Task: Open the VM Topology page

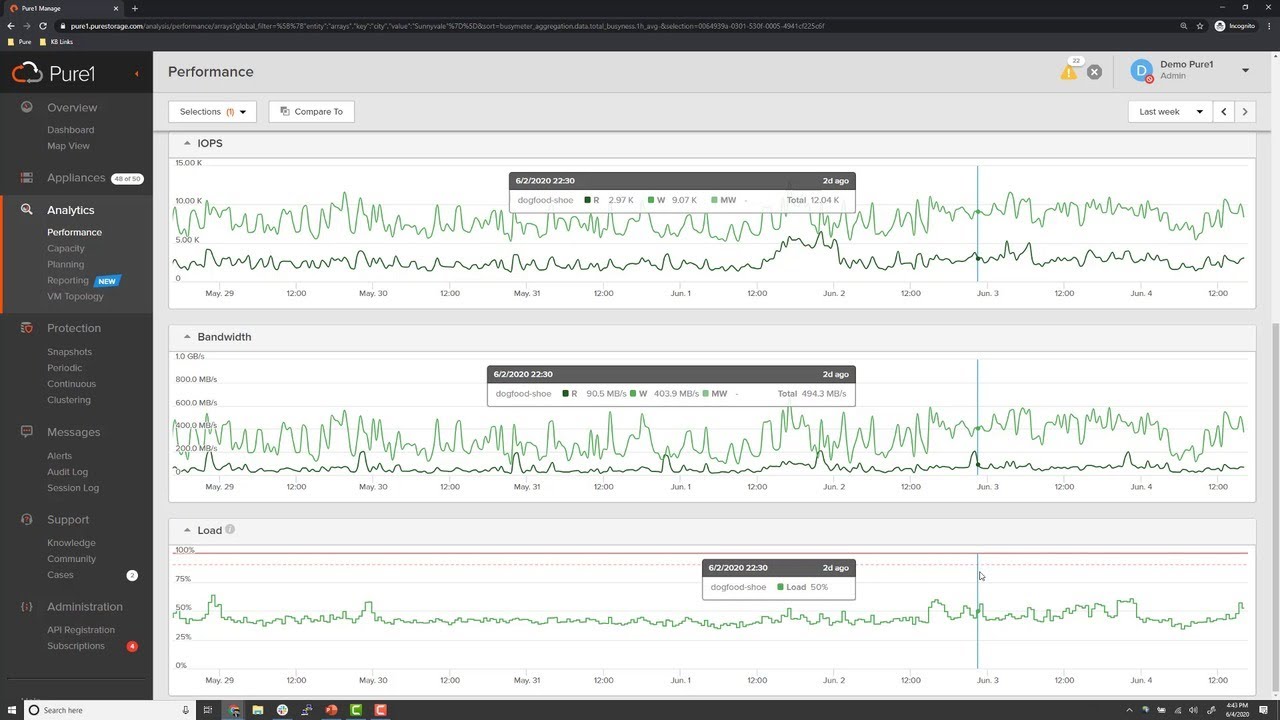Action: tap(75, 296)
